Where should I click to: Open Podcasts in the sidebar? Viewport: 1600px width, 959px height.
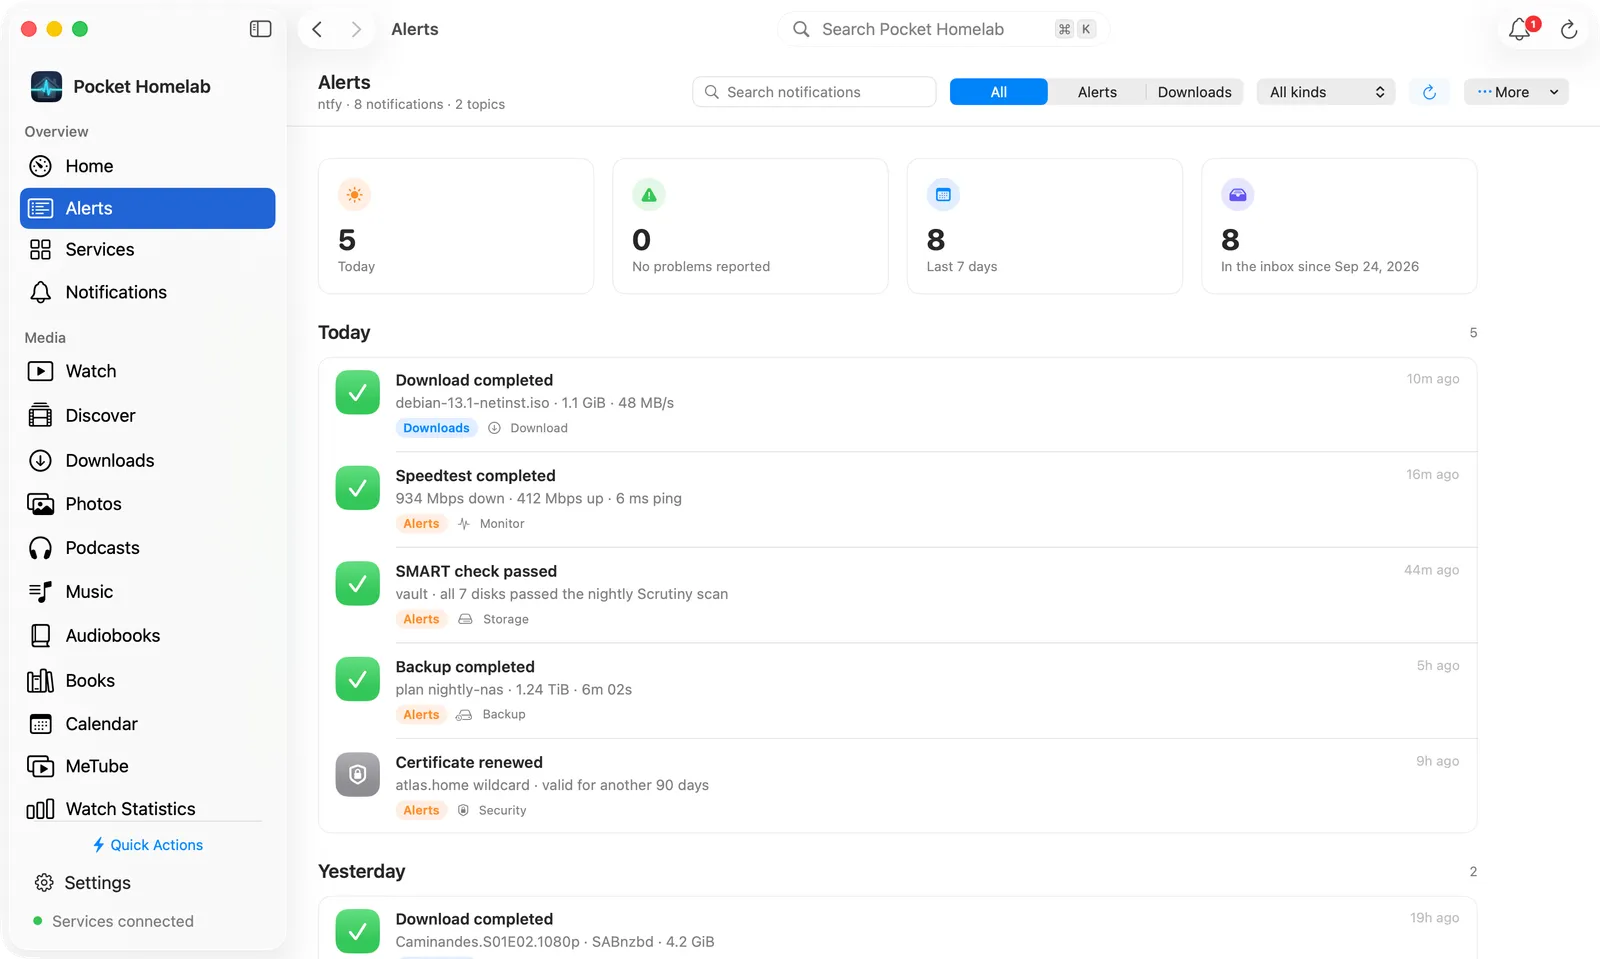(147, 548)
